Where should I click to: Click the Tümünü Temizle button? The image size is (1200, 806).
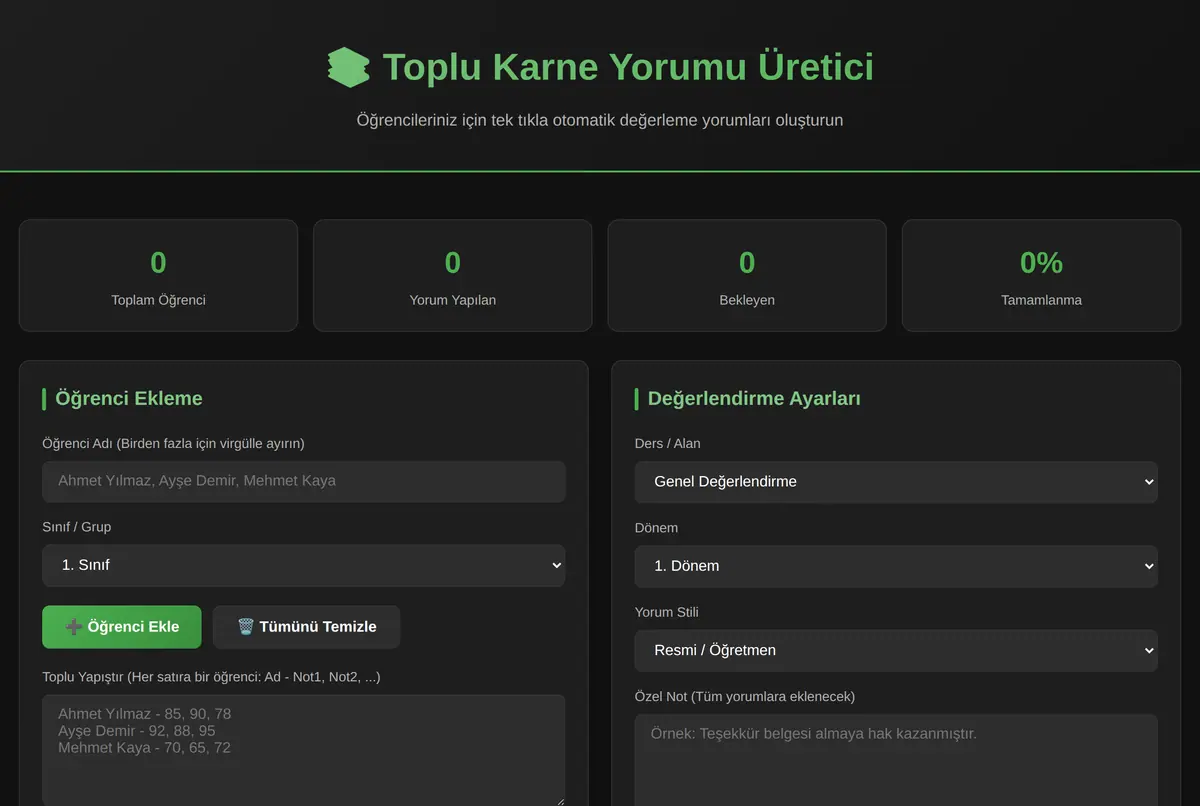pos(306,627)
